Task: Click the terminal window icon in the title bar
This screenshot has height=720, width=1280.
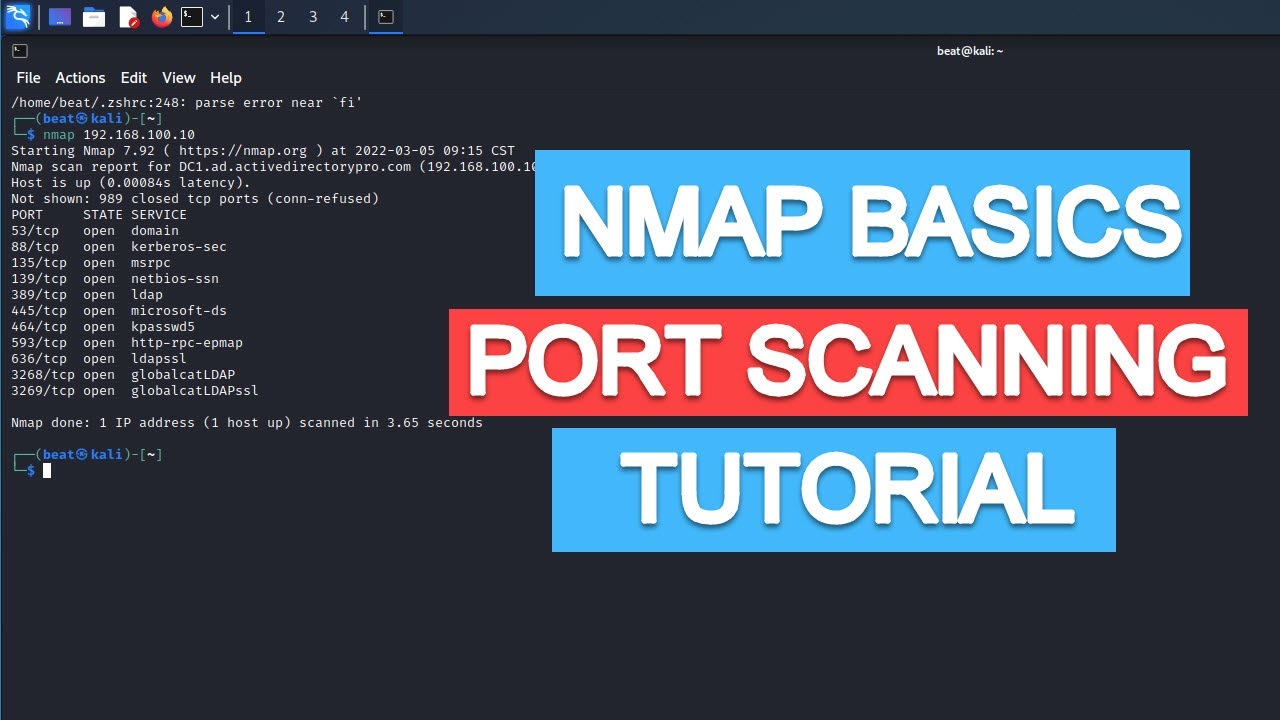Action: tap(20, 51)
